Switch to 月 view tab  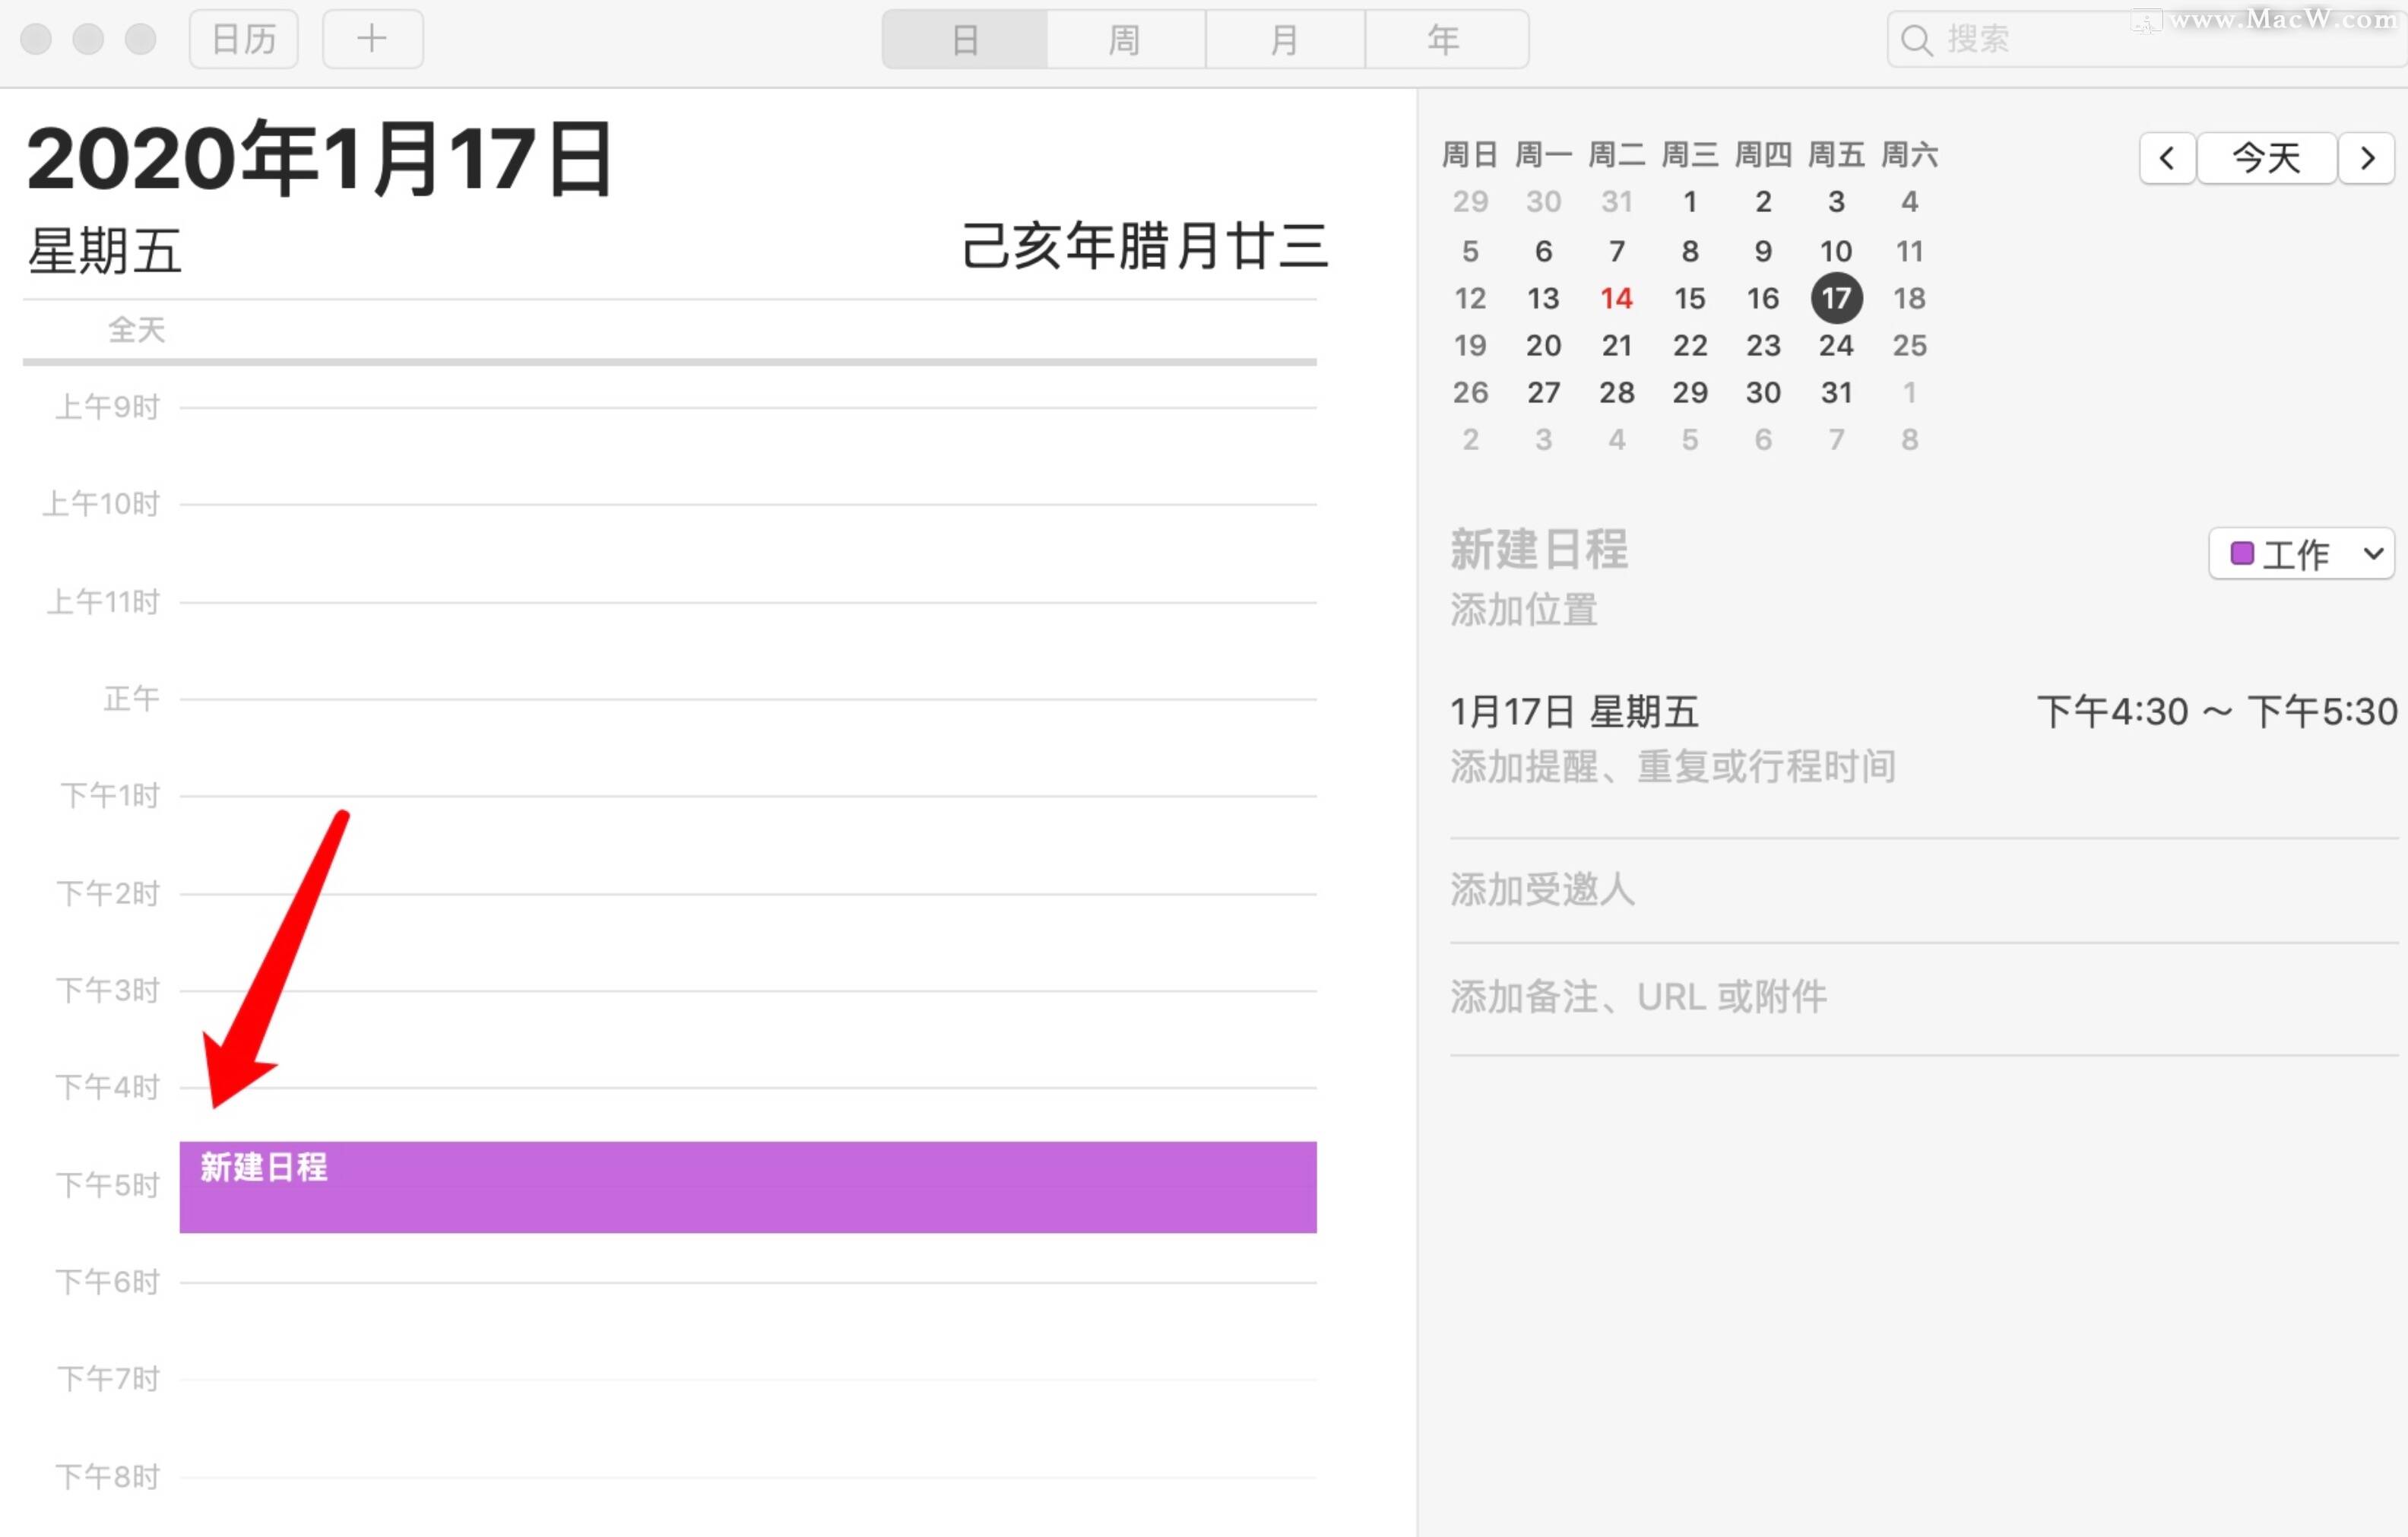[1284, 40]
